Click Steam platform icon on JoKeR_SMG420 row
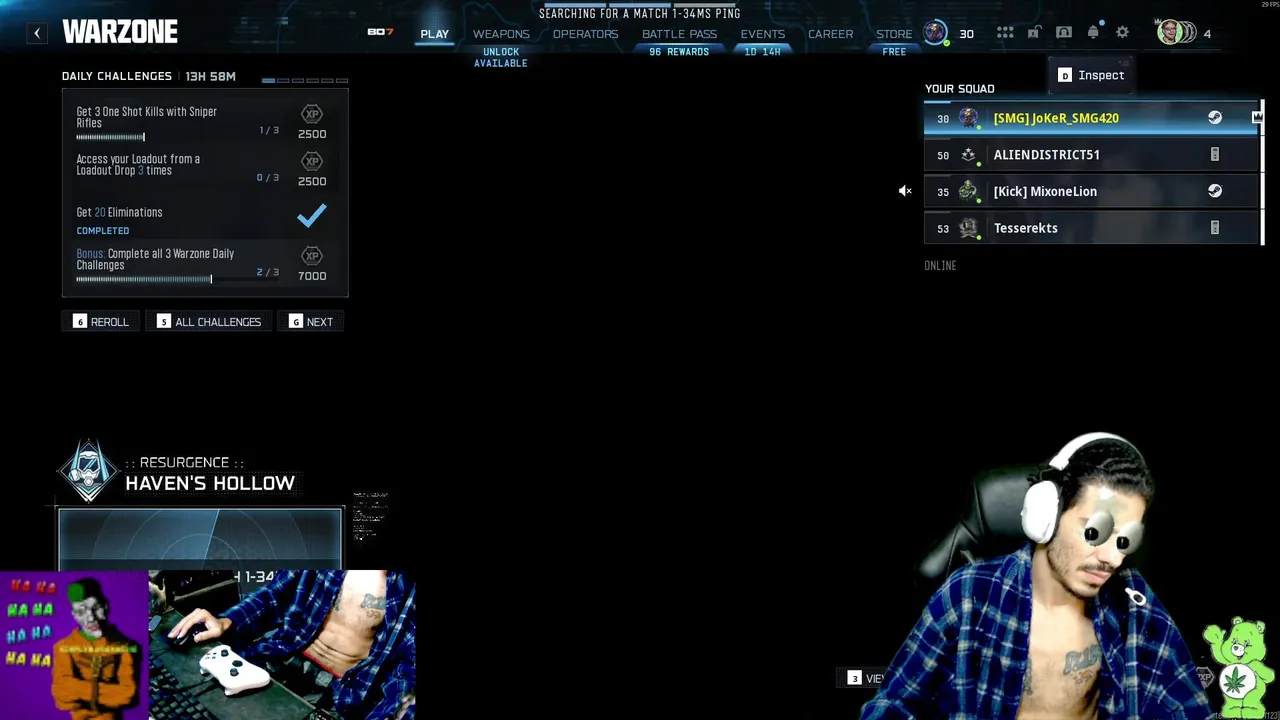The width and height of the screenshot is (1280, 720). (x=1215, y=118)
